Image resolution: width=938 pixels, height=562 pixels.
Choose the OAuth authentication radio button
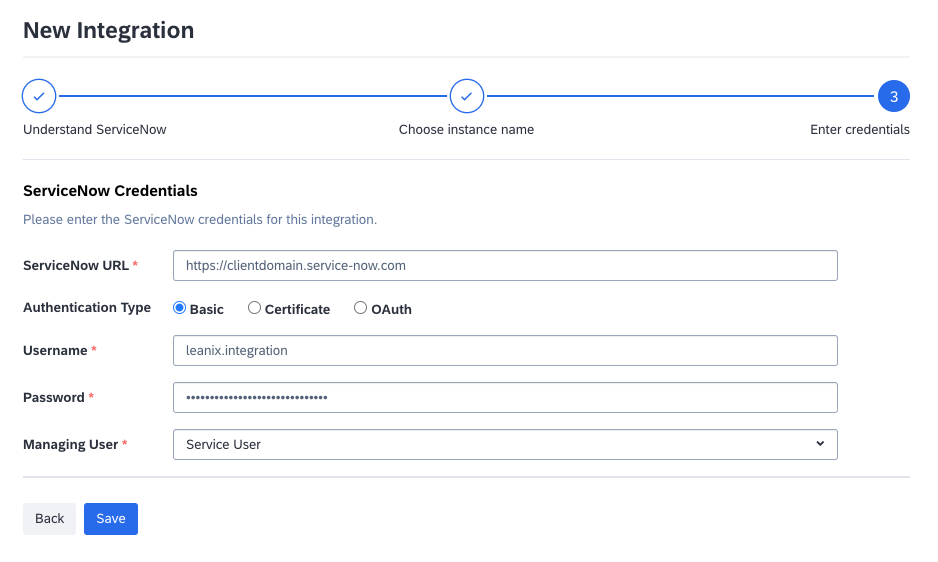[360, 308]
